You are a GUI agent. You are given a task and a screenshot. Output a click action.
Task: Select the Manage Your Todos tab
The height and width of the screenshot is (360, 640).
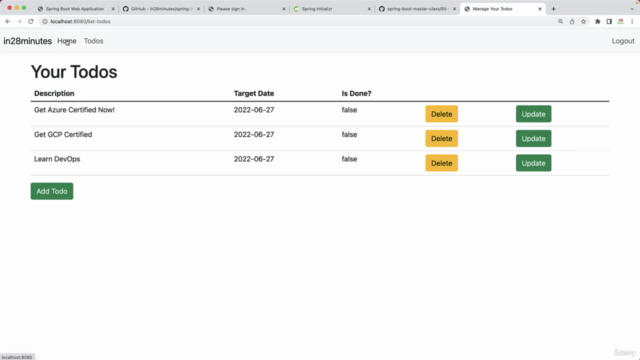pos(502,9)
